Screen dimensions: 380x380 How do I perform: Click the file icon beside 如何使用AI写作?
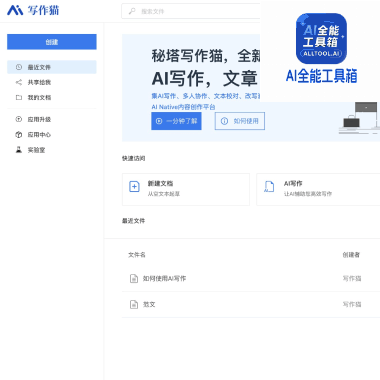(134, 278)
